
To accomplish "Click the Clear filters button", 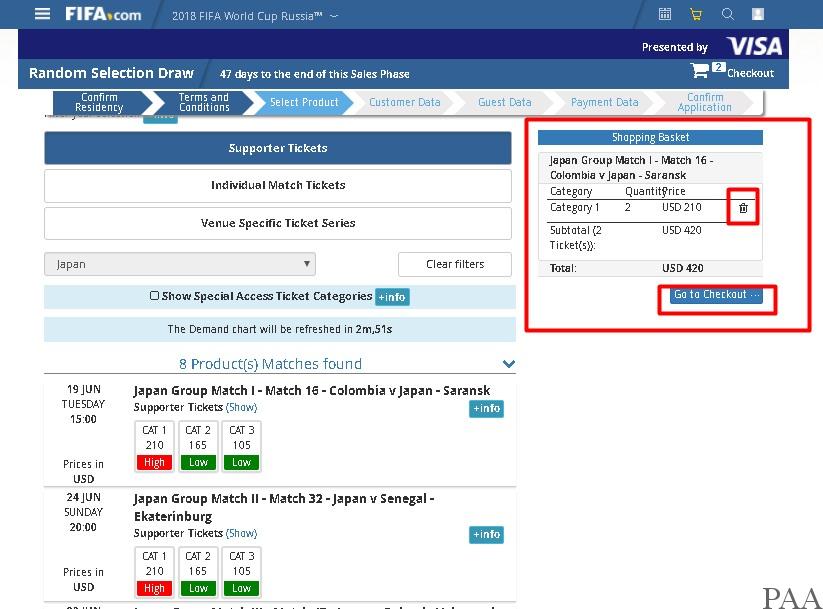I will pos(455,264).
